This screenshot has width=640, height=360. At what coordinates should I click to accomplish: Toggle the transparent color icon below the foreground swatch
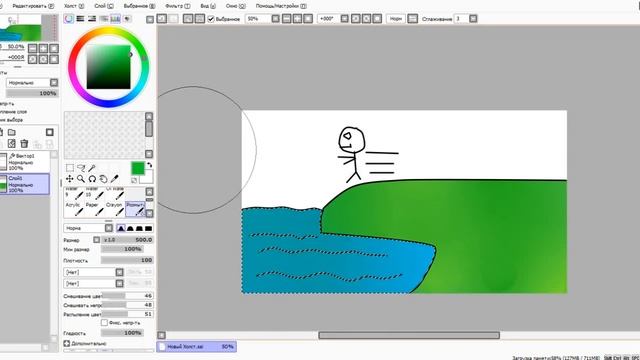tap(134, 180)
